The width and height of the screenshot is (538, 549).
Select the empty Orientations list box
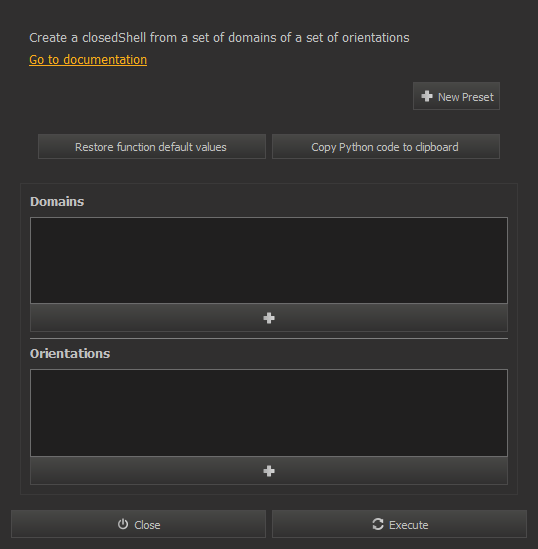pos(269,413)
